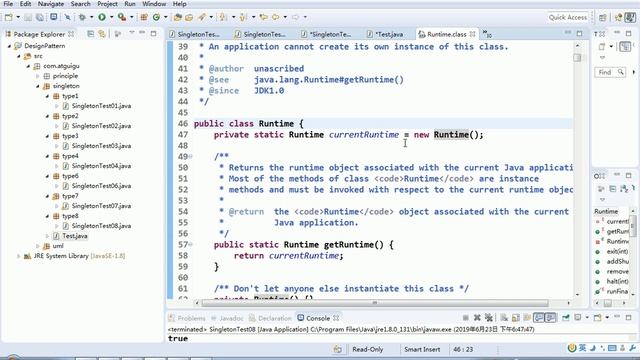This screenshot has height=360, width=640.
Task: Jump to Last Edit Location icon
Action: [263, 17]
